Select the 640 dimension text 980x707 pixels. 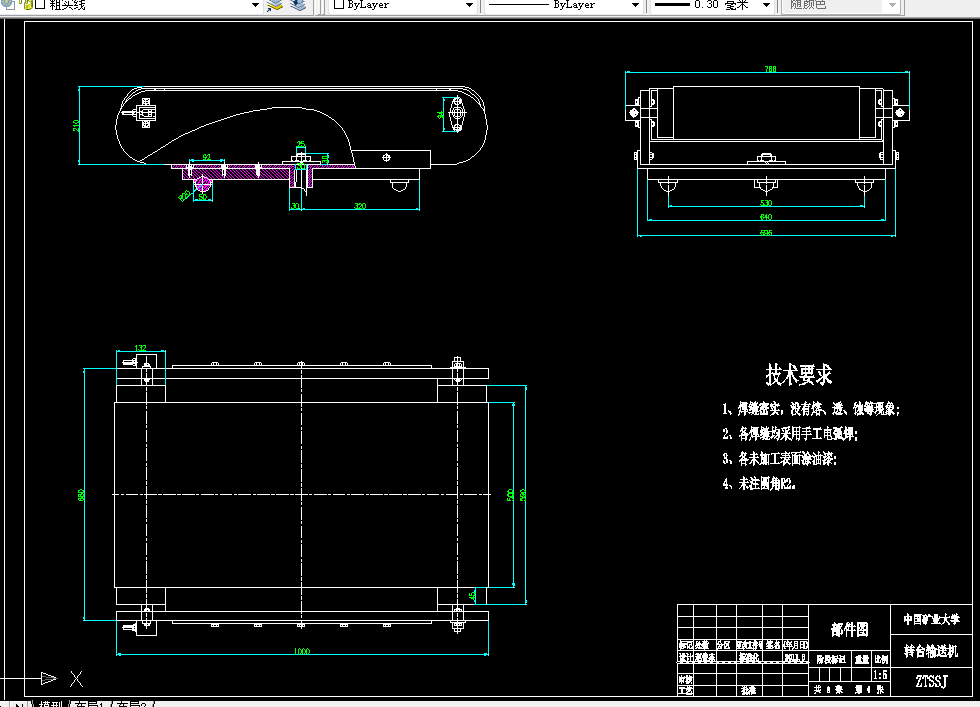coord(766,217)
